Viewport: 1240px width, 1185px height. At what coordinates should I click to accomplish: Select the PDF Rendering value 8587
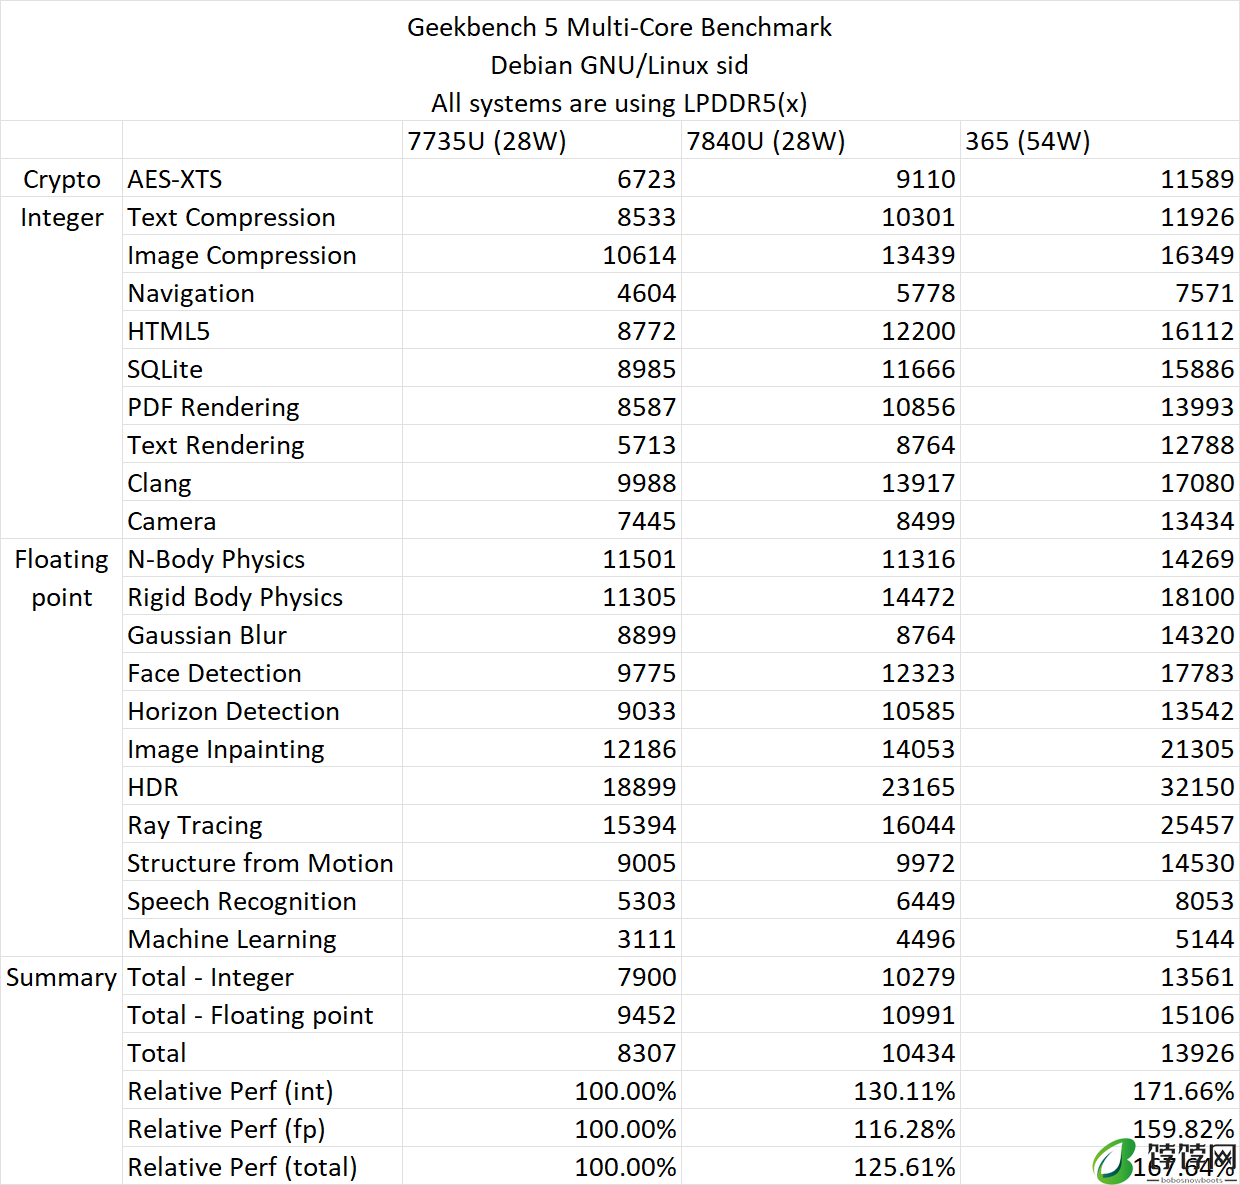pyautogui.click(x=646, y=407)
